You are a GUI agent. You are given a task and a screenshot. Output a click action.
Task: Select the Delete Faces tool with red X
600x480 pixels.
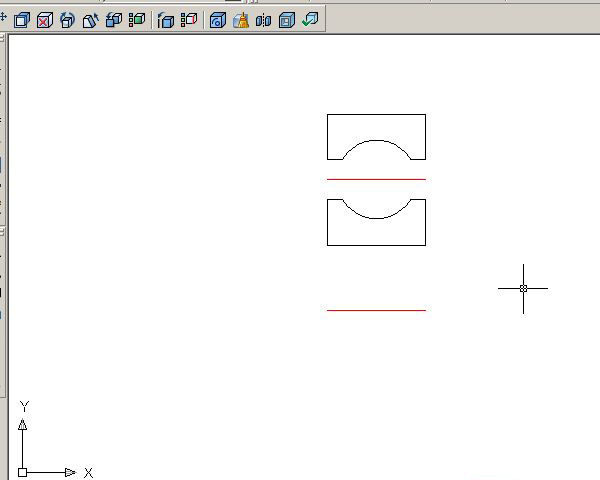click(x=44, y=19)
